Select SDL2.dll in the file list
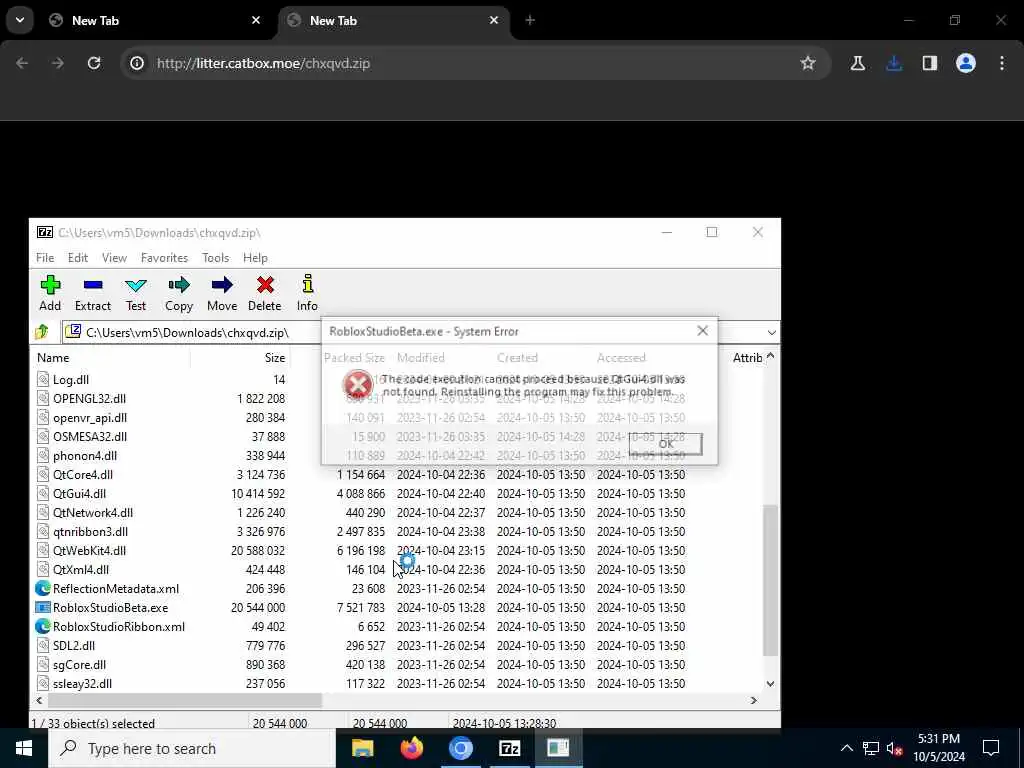 tap(73, 645)
